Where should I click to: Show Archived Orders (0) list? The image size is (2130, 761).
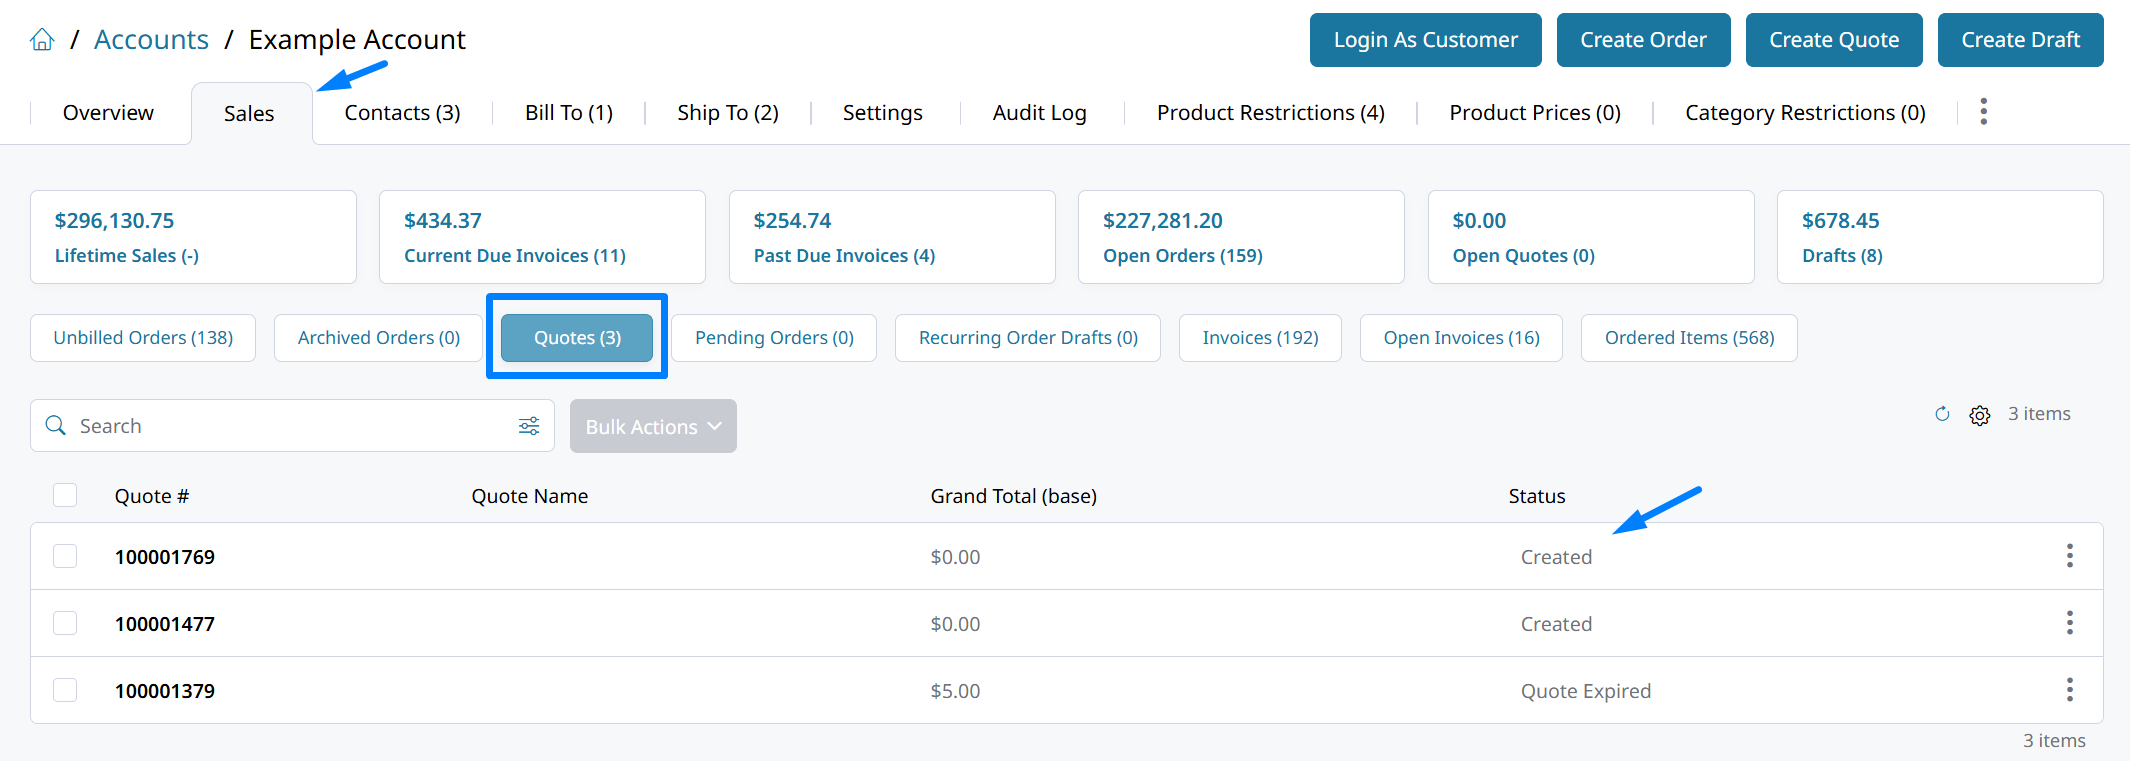(379, 338)
